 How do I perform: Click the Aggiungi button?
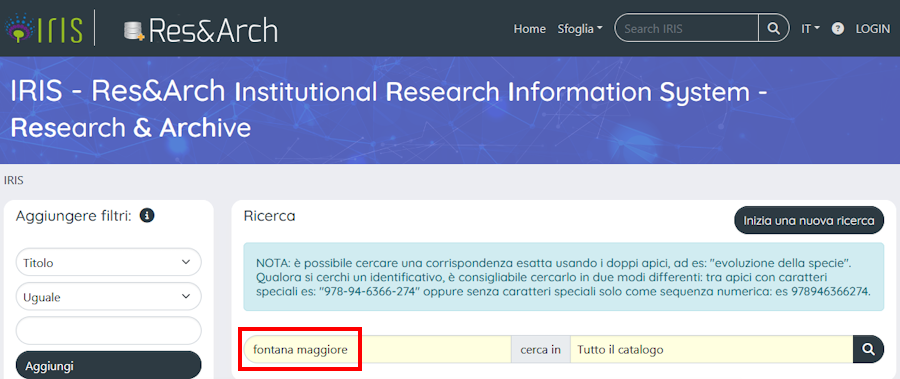pos(108,365)
